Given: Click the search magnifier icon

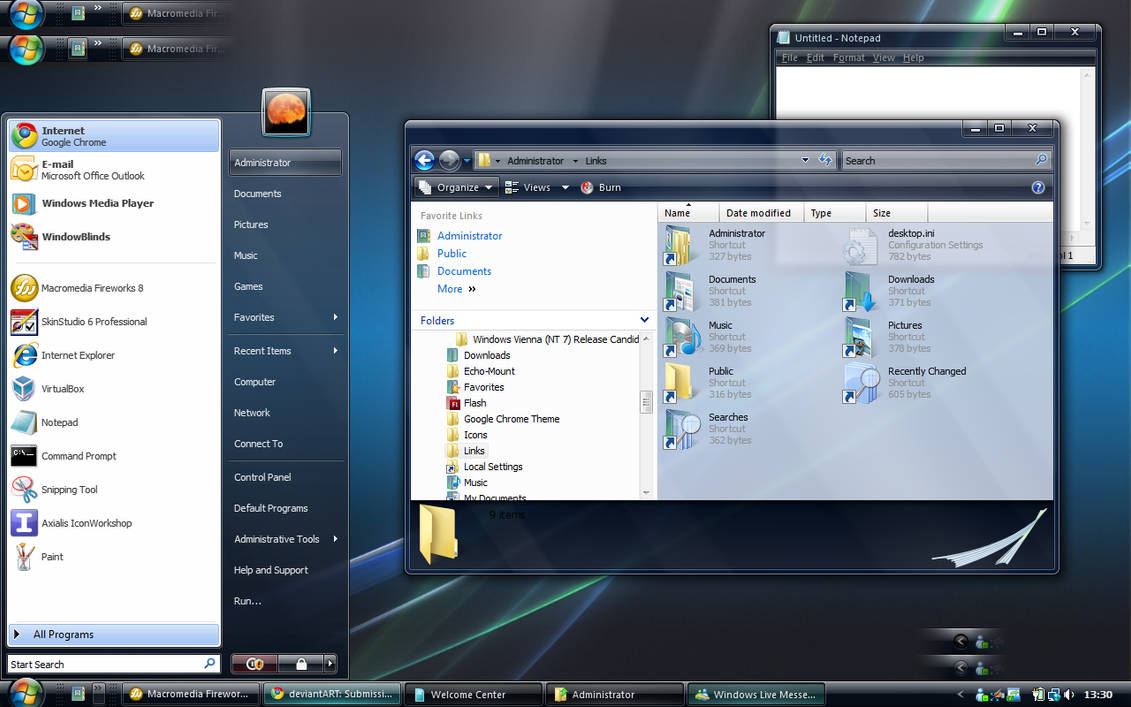Looking at the screenshot, I should pos(1041,160).
